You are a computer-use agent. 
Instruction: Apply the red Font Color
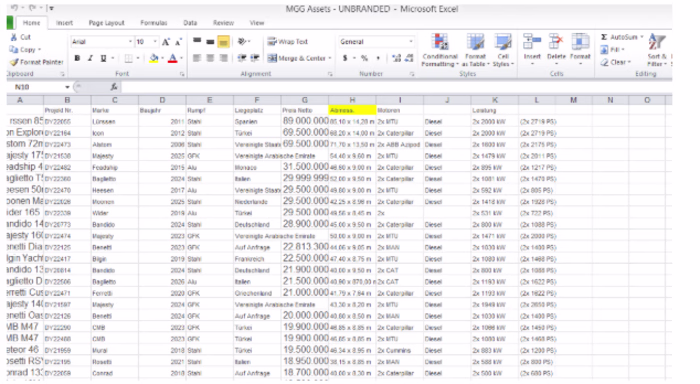tap(172, 58)
